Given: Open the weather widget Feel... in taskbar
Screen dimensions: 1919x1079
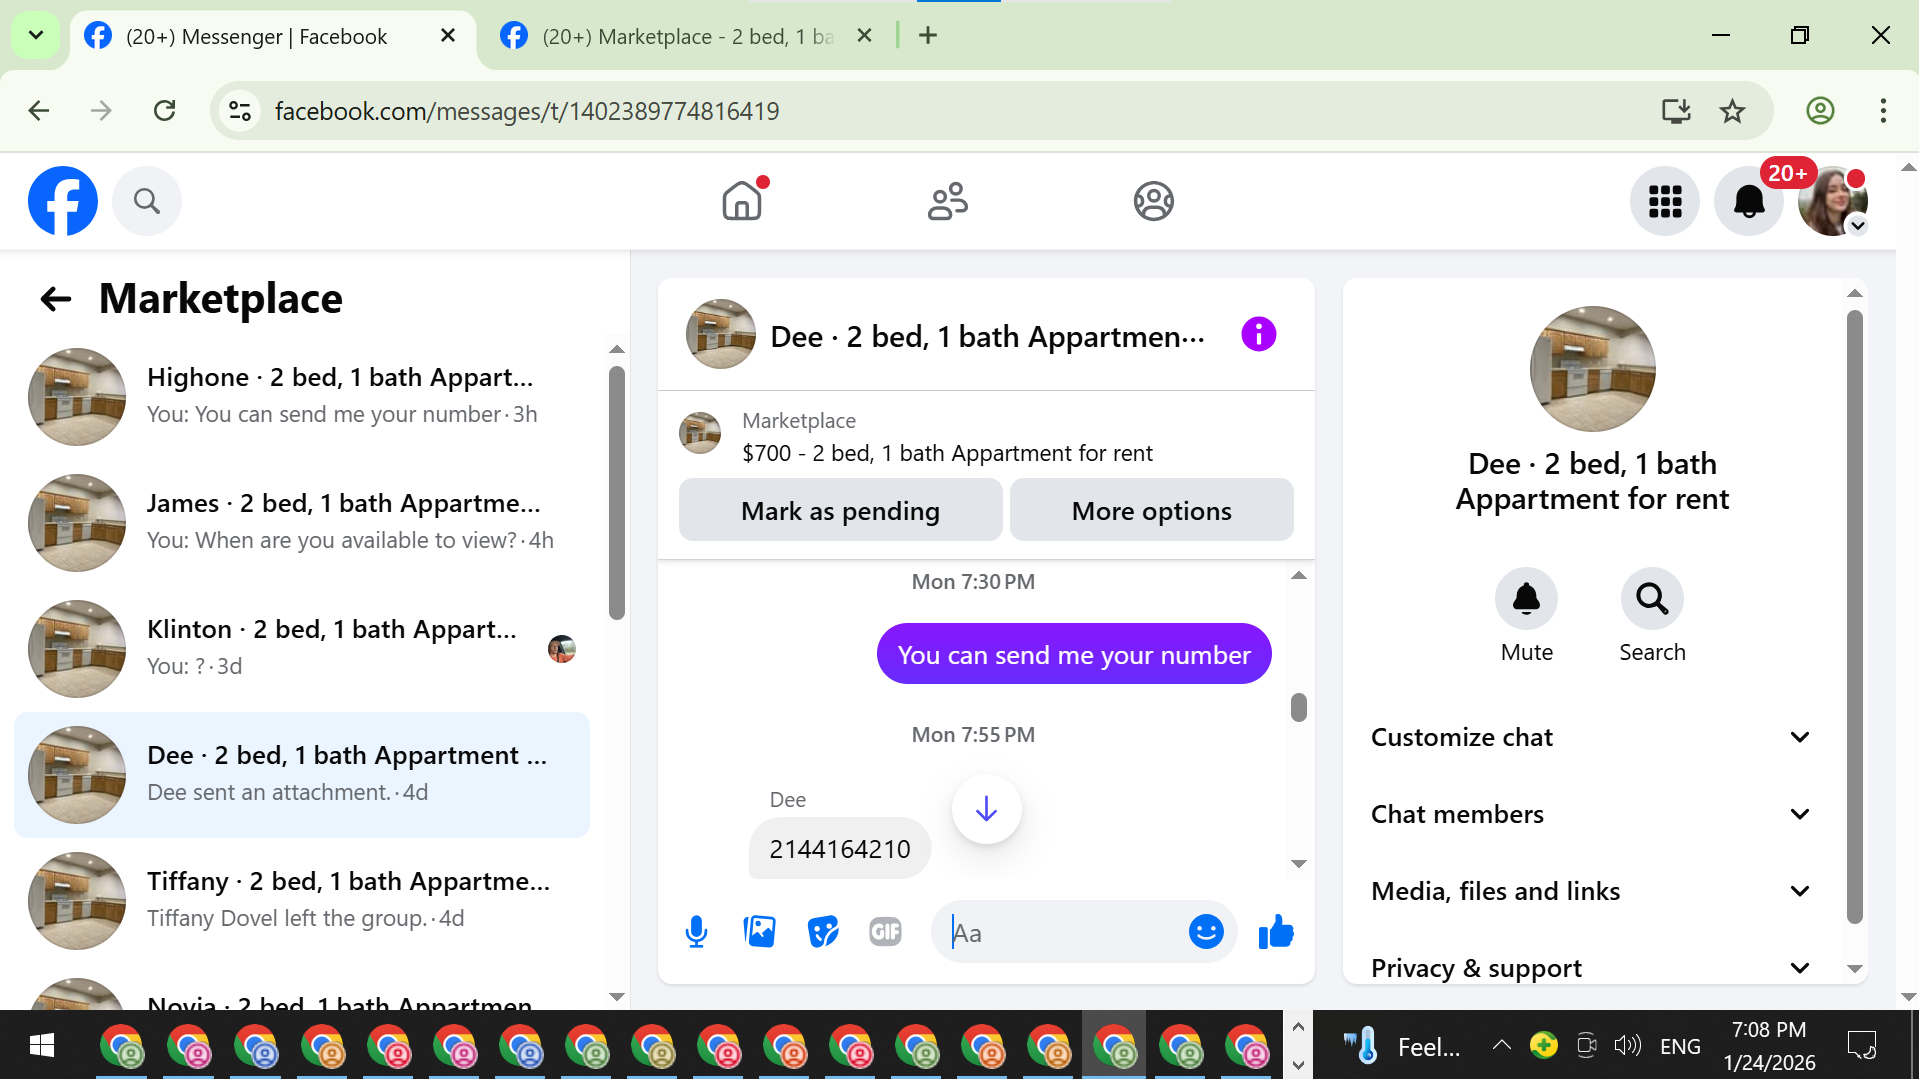Looking at the screenshot, I should pyautogui.click(x=1403, y=1046).
